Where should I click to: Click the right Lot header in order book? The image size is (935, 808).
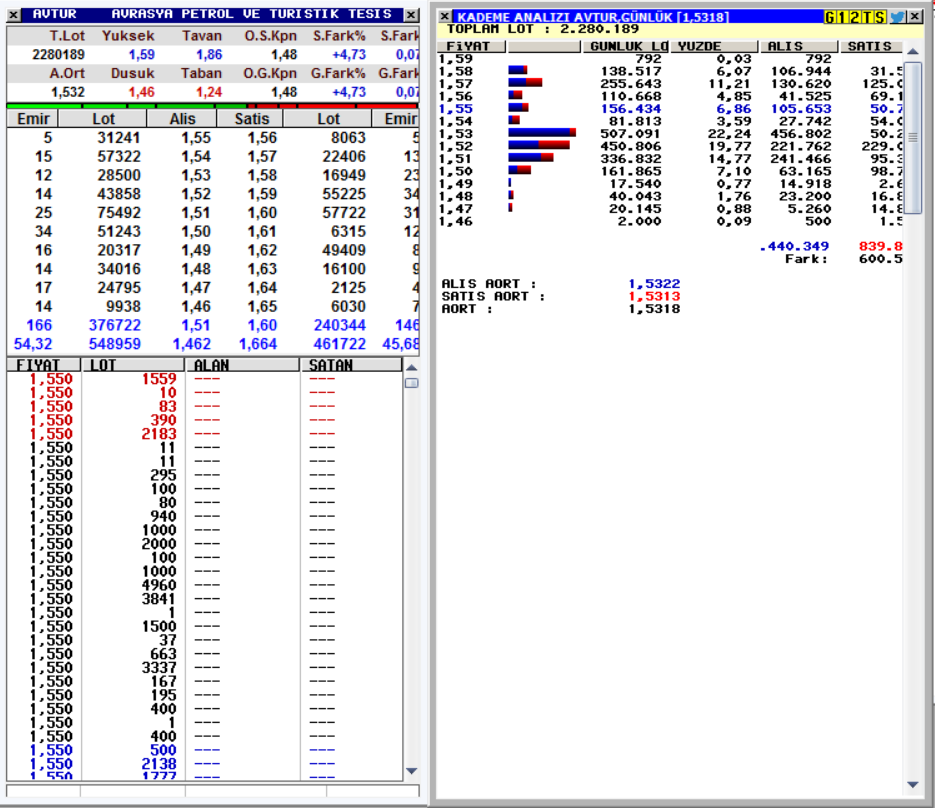pos(328,119)
